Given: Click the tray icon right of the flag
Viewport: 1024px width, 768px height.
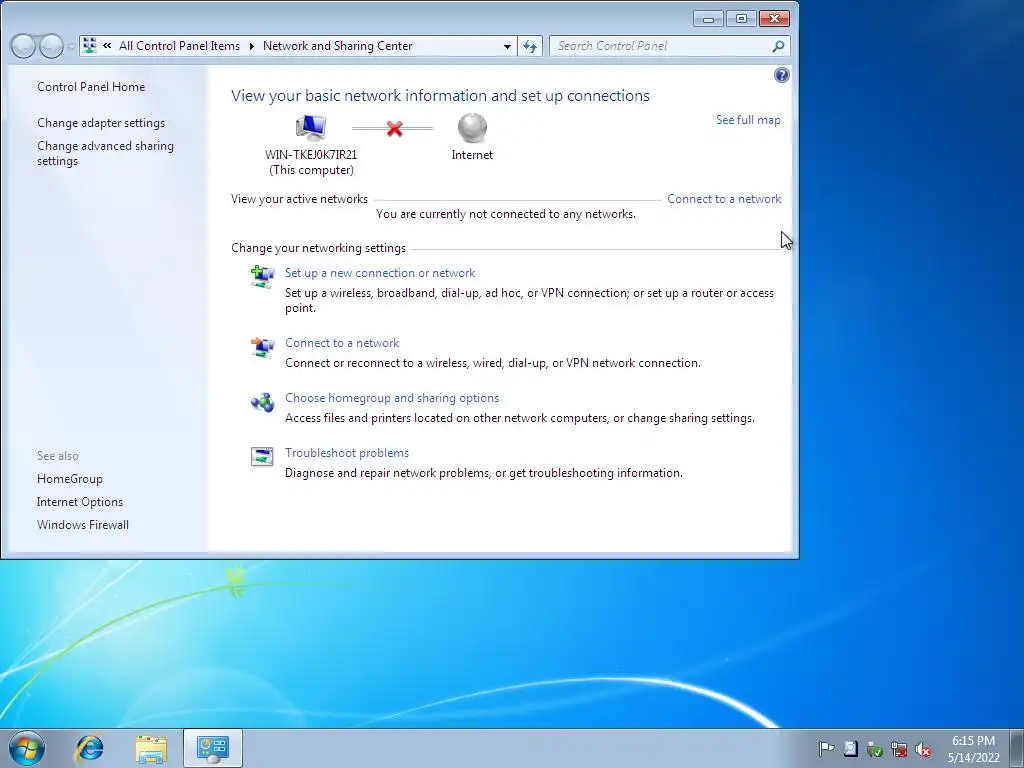Looking at the screenshot, I should [850, 748].
